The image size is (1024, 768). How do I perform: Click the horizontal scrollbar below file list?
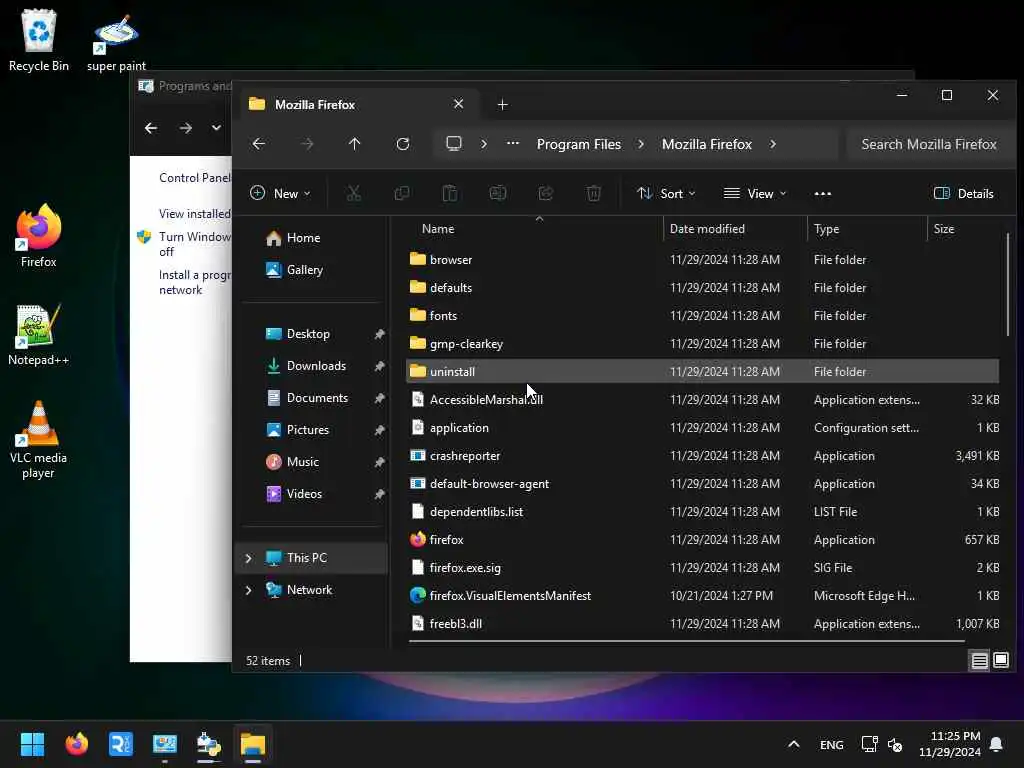coord(686,641)
